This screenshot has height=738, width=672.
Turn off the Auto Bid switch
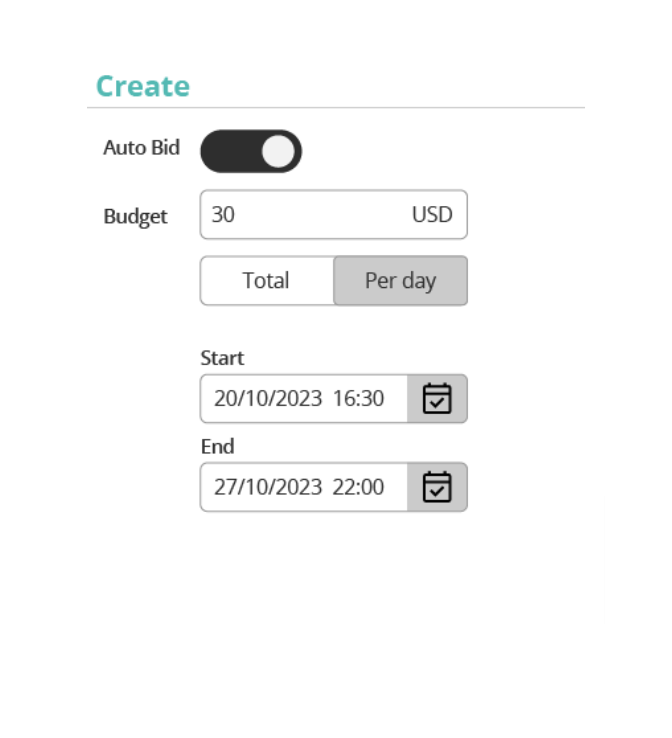[251, 151]
